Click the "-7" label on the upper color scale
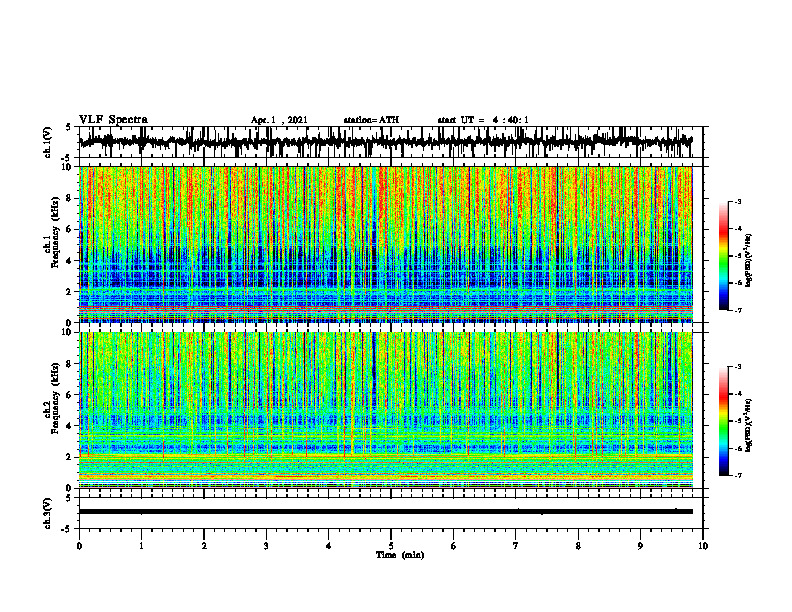The width and height of the screenshot is (792, 612). pos(738,310)
